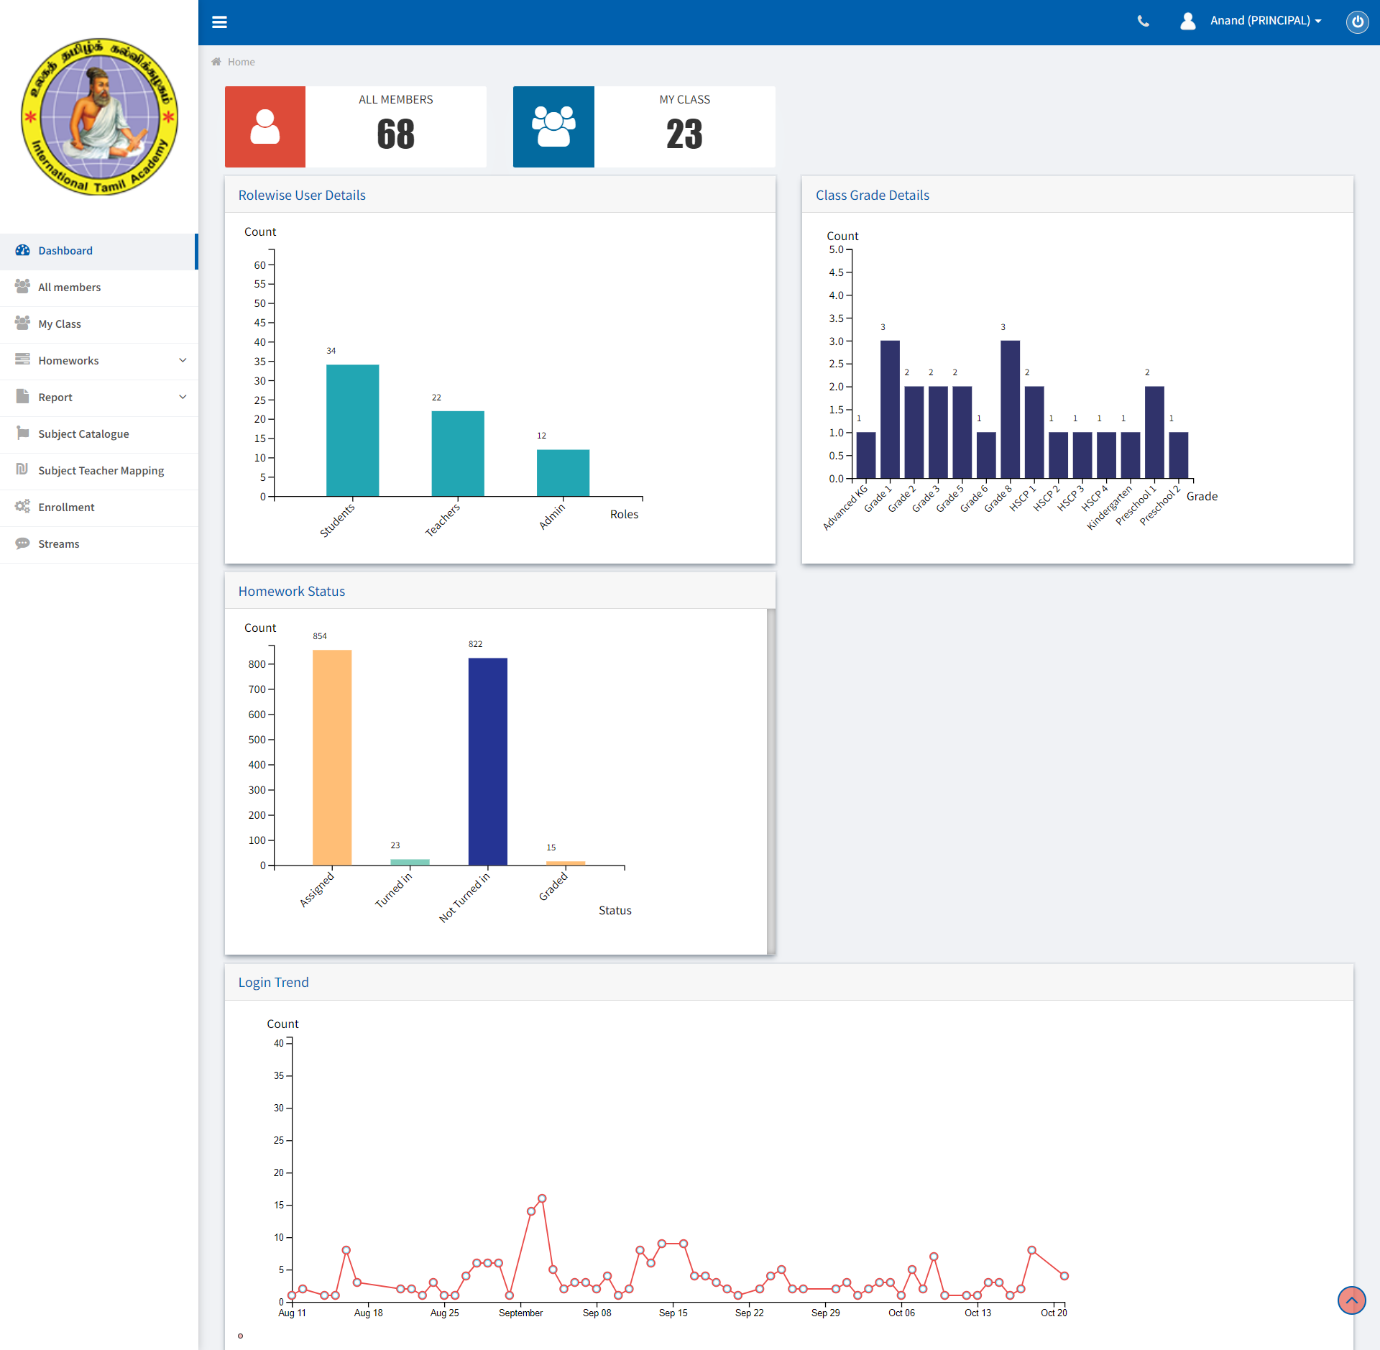Click the Homework Status panel scrollbar
Screen dimensions: 1380x1350
coord(771,780)
